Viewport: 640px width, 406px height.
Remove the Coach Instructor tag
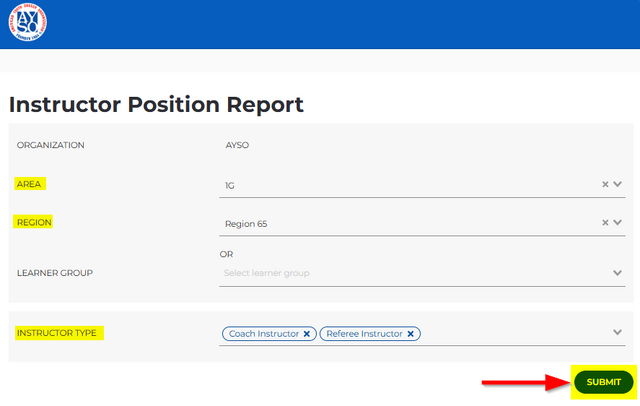tap(307, 334)
